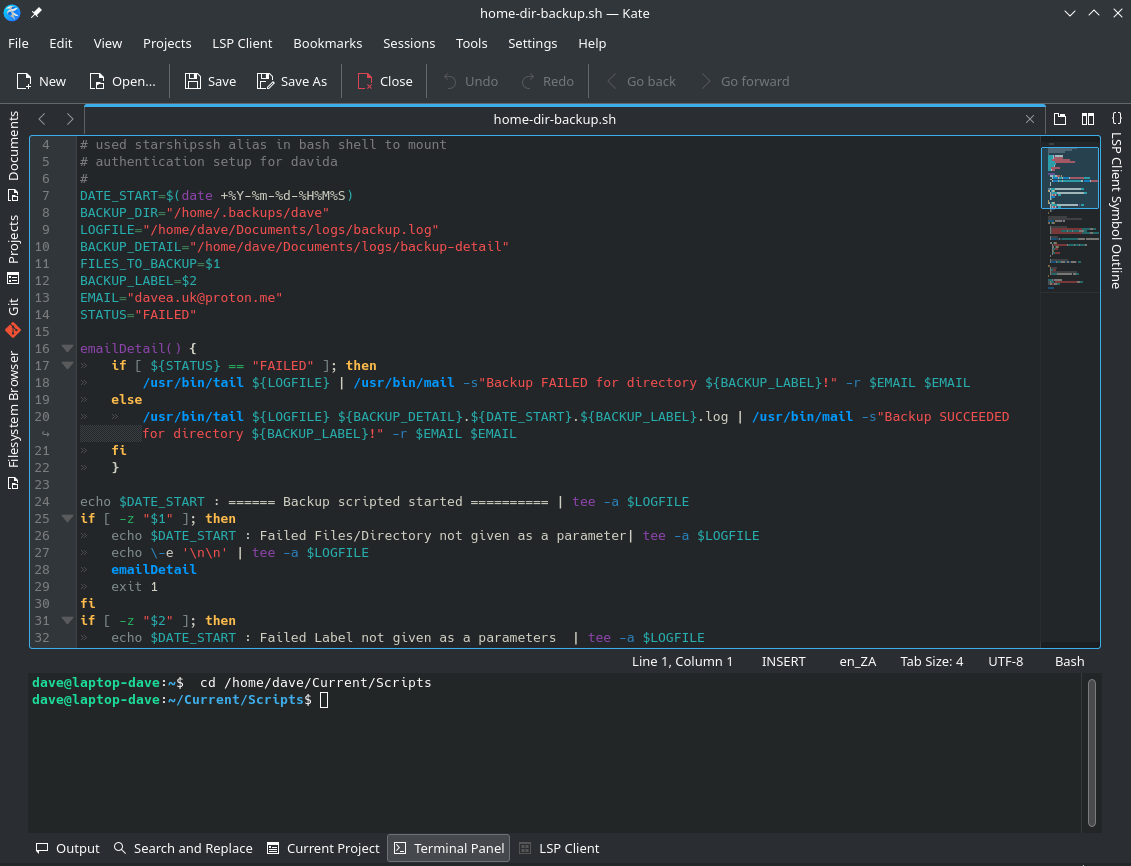Close the document via the toolbar Close button
This screenshot has width=1131, height=866.
pos(384,81)
